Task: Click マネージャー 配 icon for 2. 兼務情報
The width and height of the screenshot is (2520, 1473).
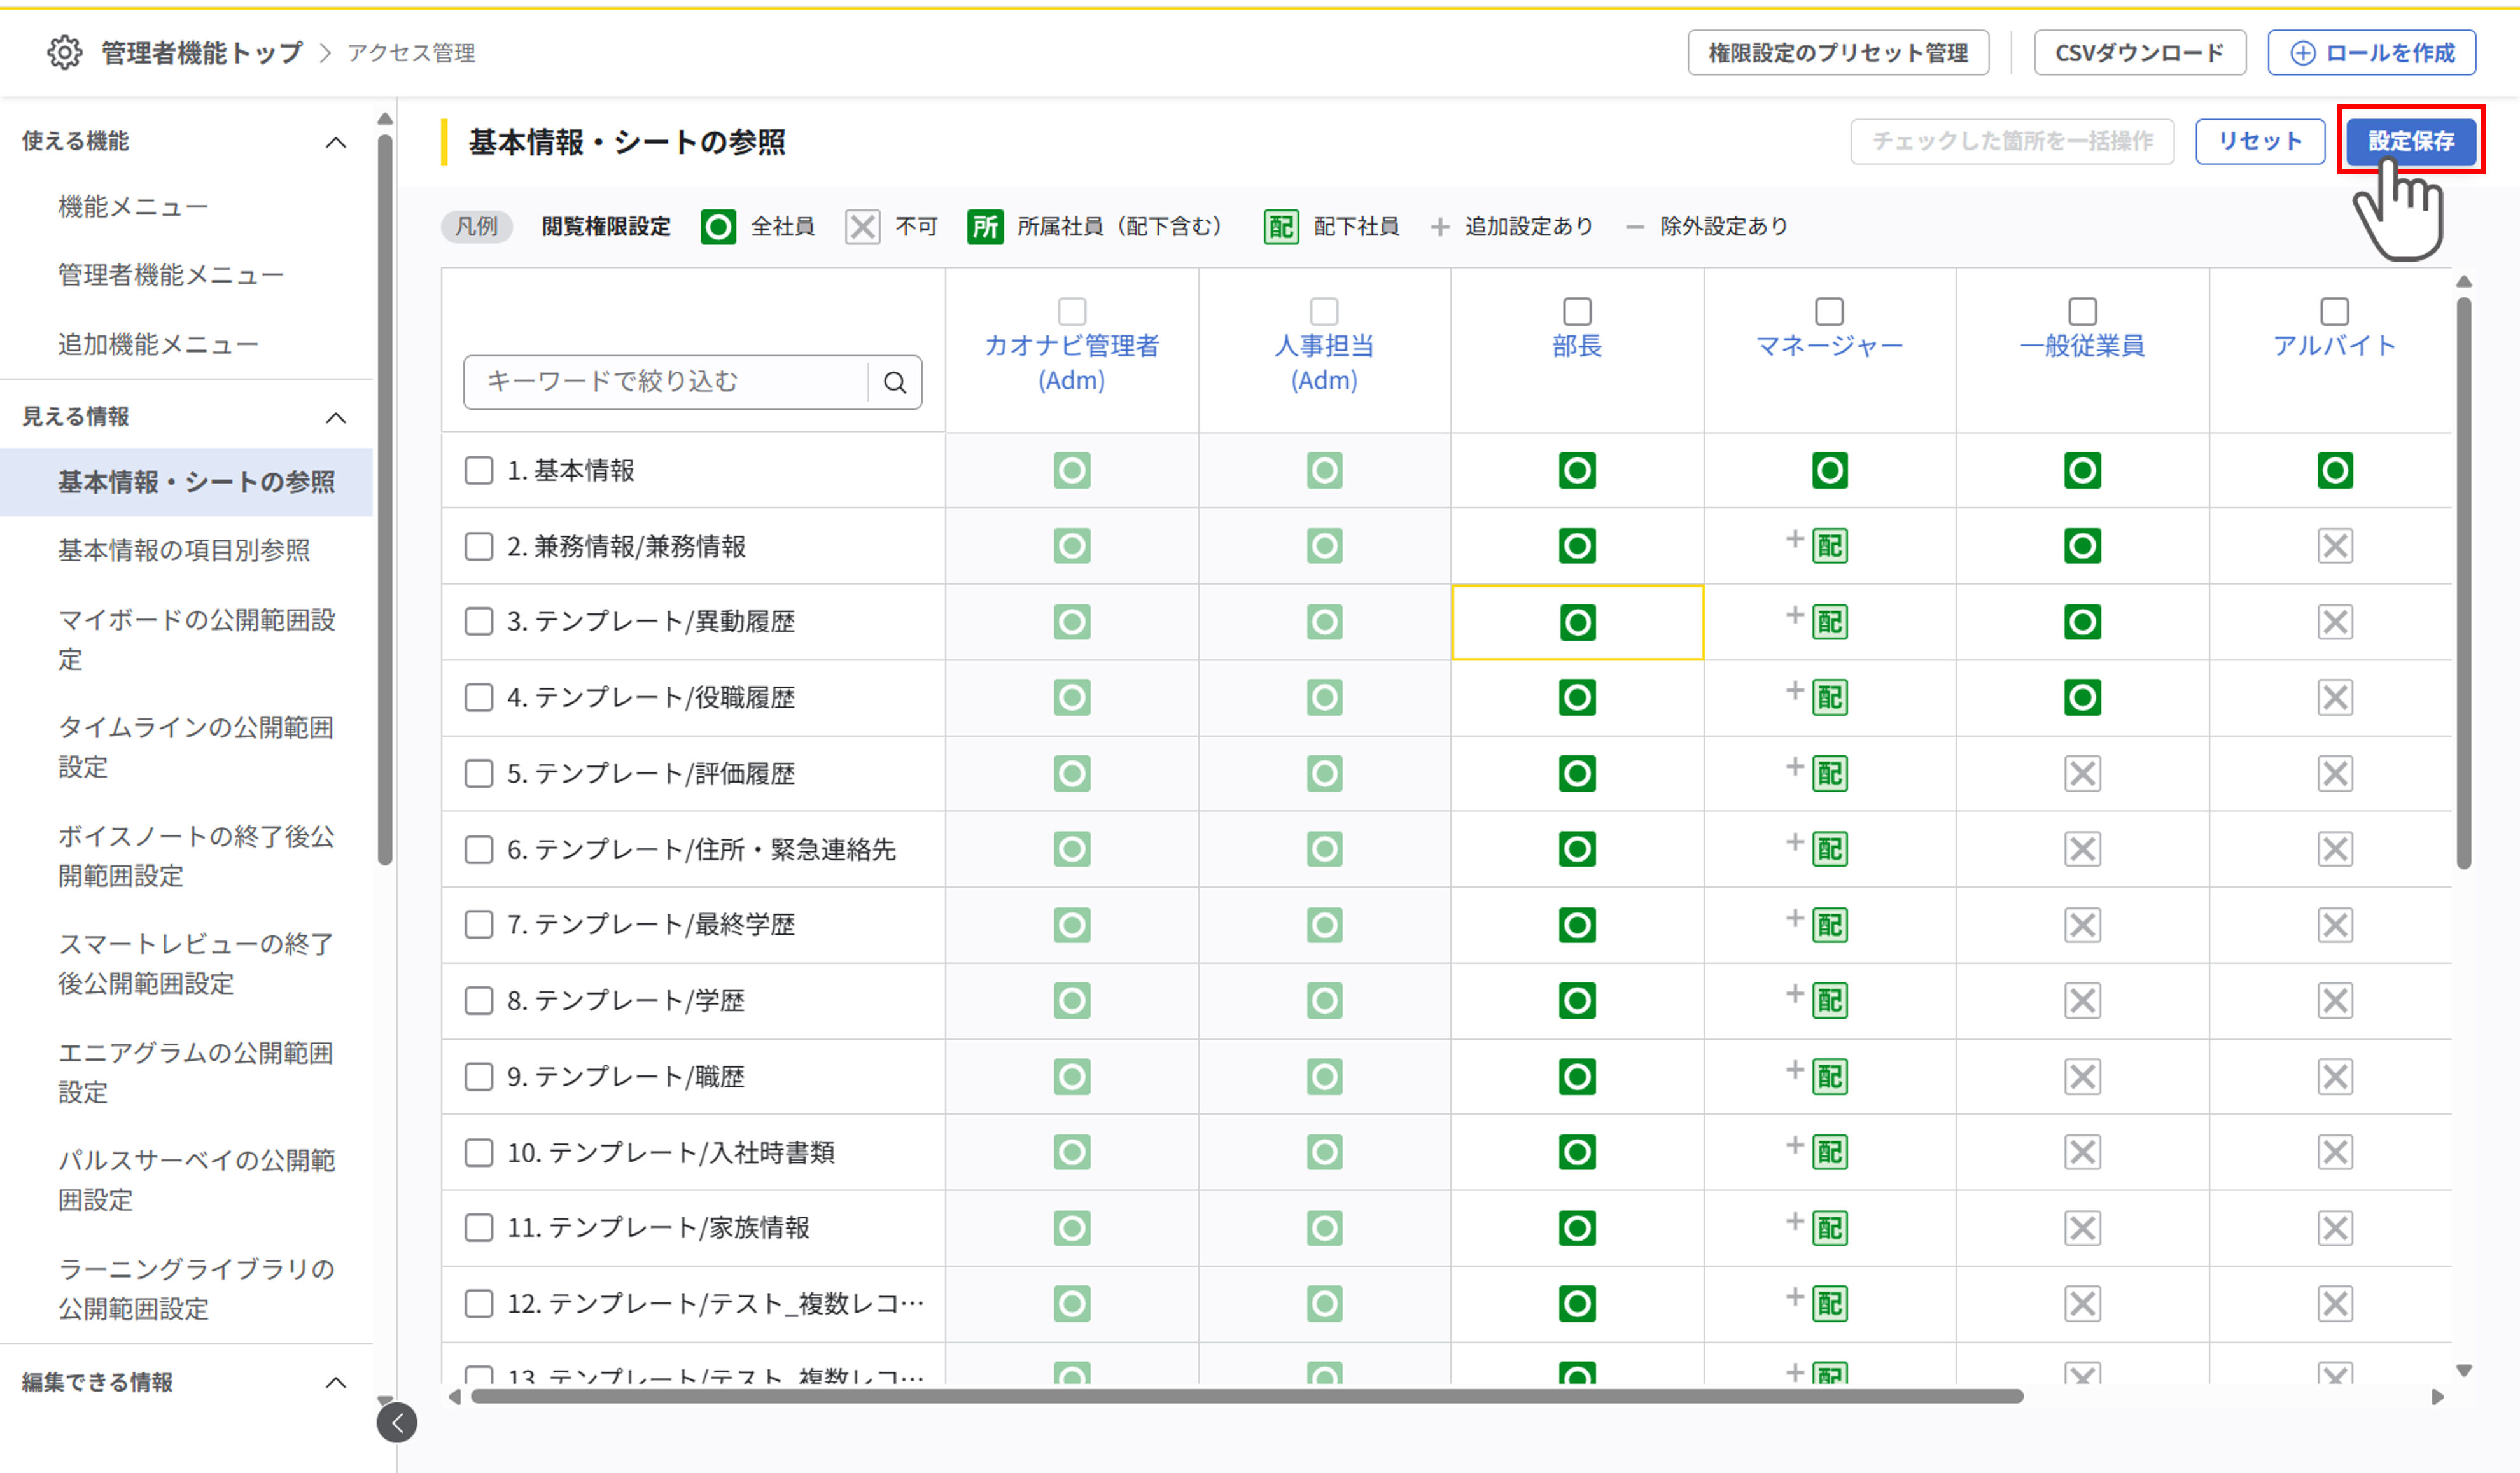Action: [1830, 546]
